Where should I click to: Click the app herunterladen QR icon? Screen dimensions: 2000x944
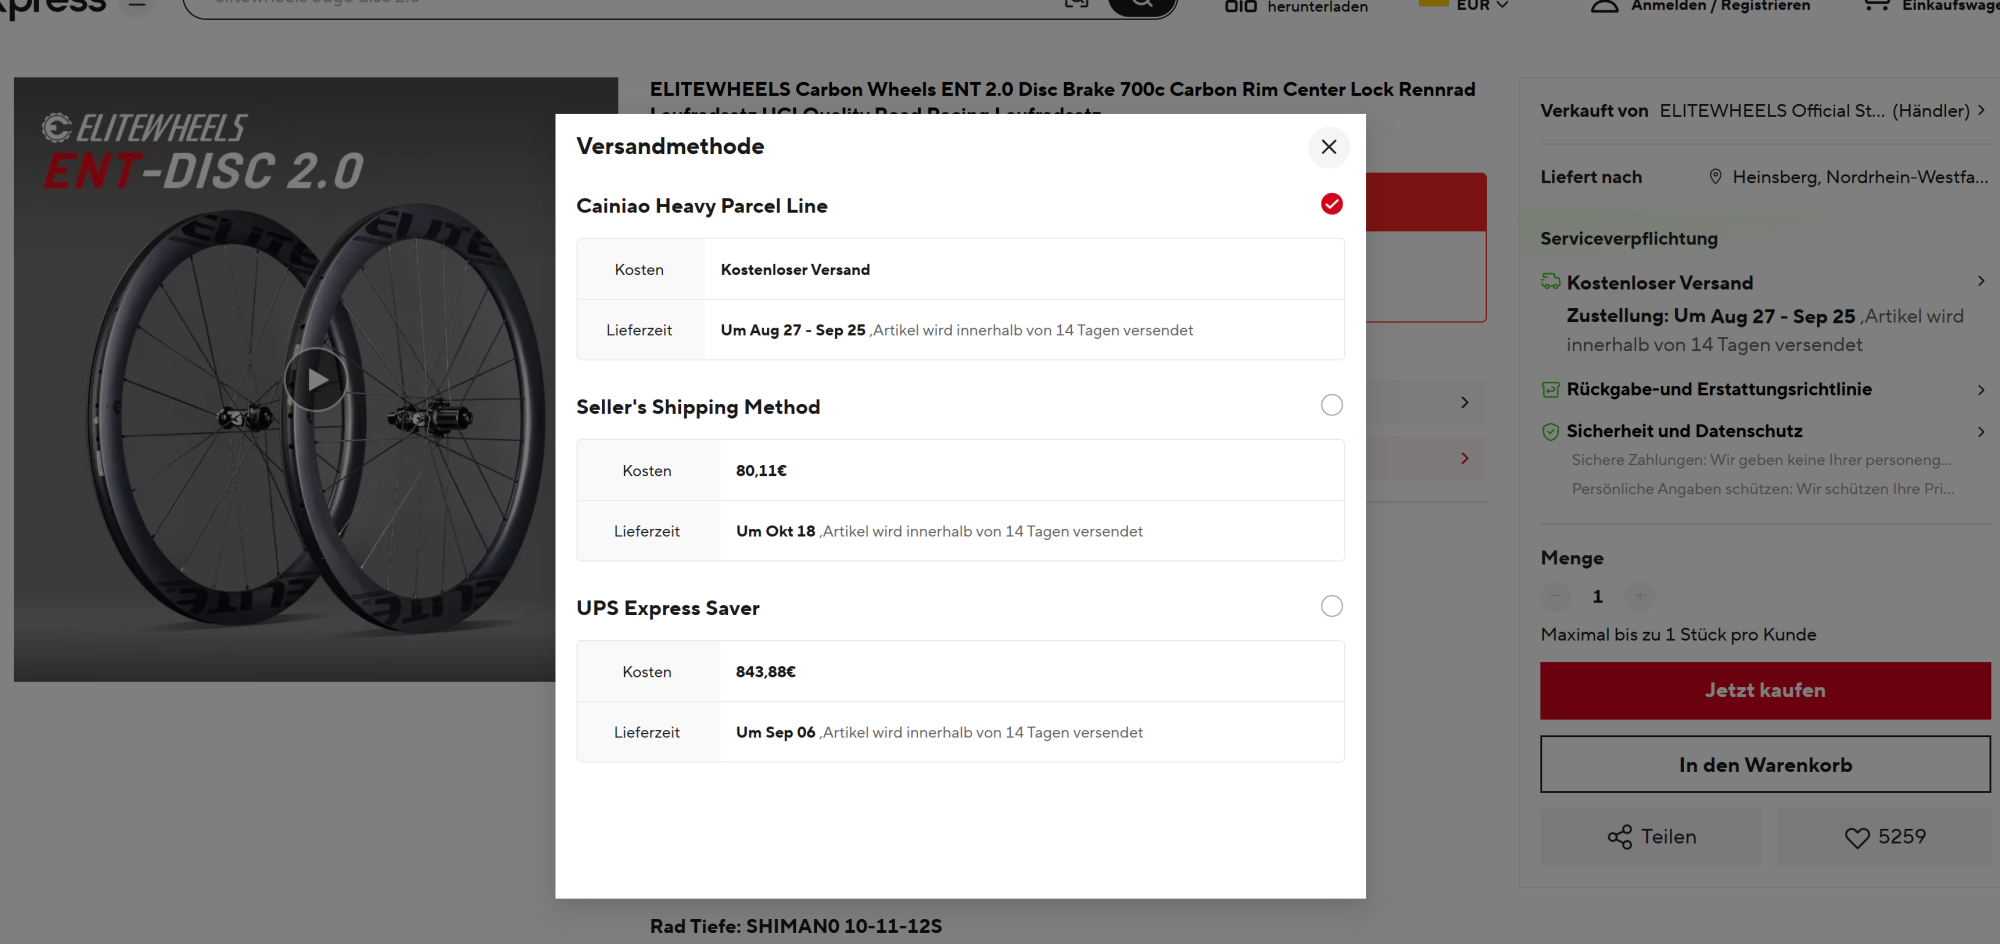coord(1241,5)
